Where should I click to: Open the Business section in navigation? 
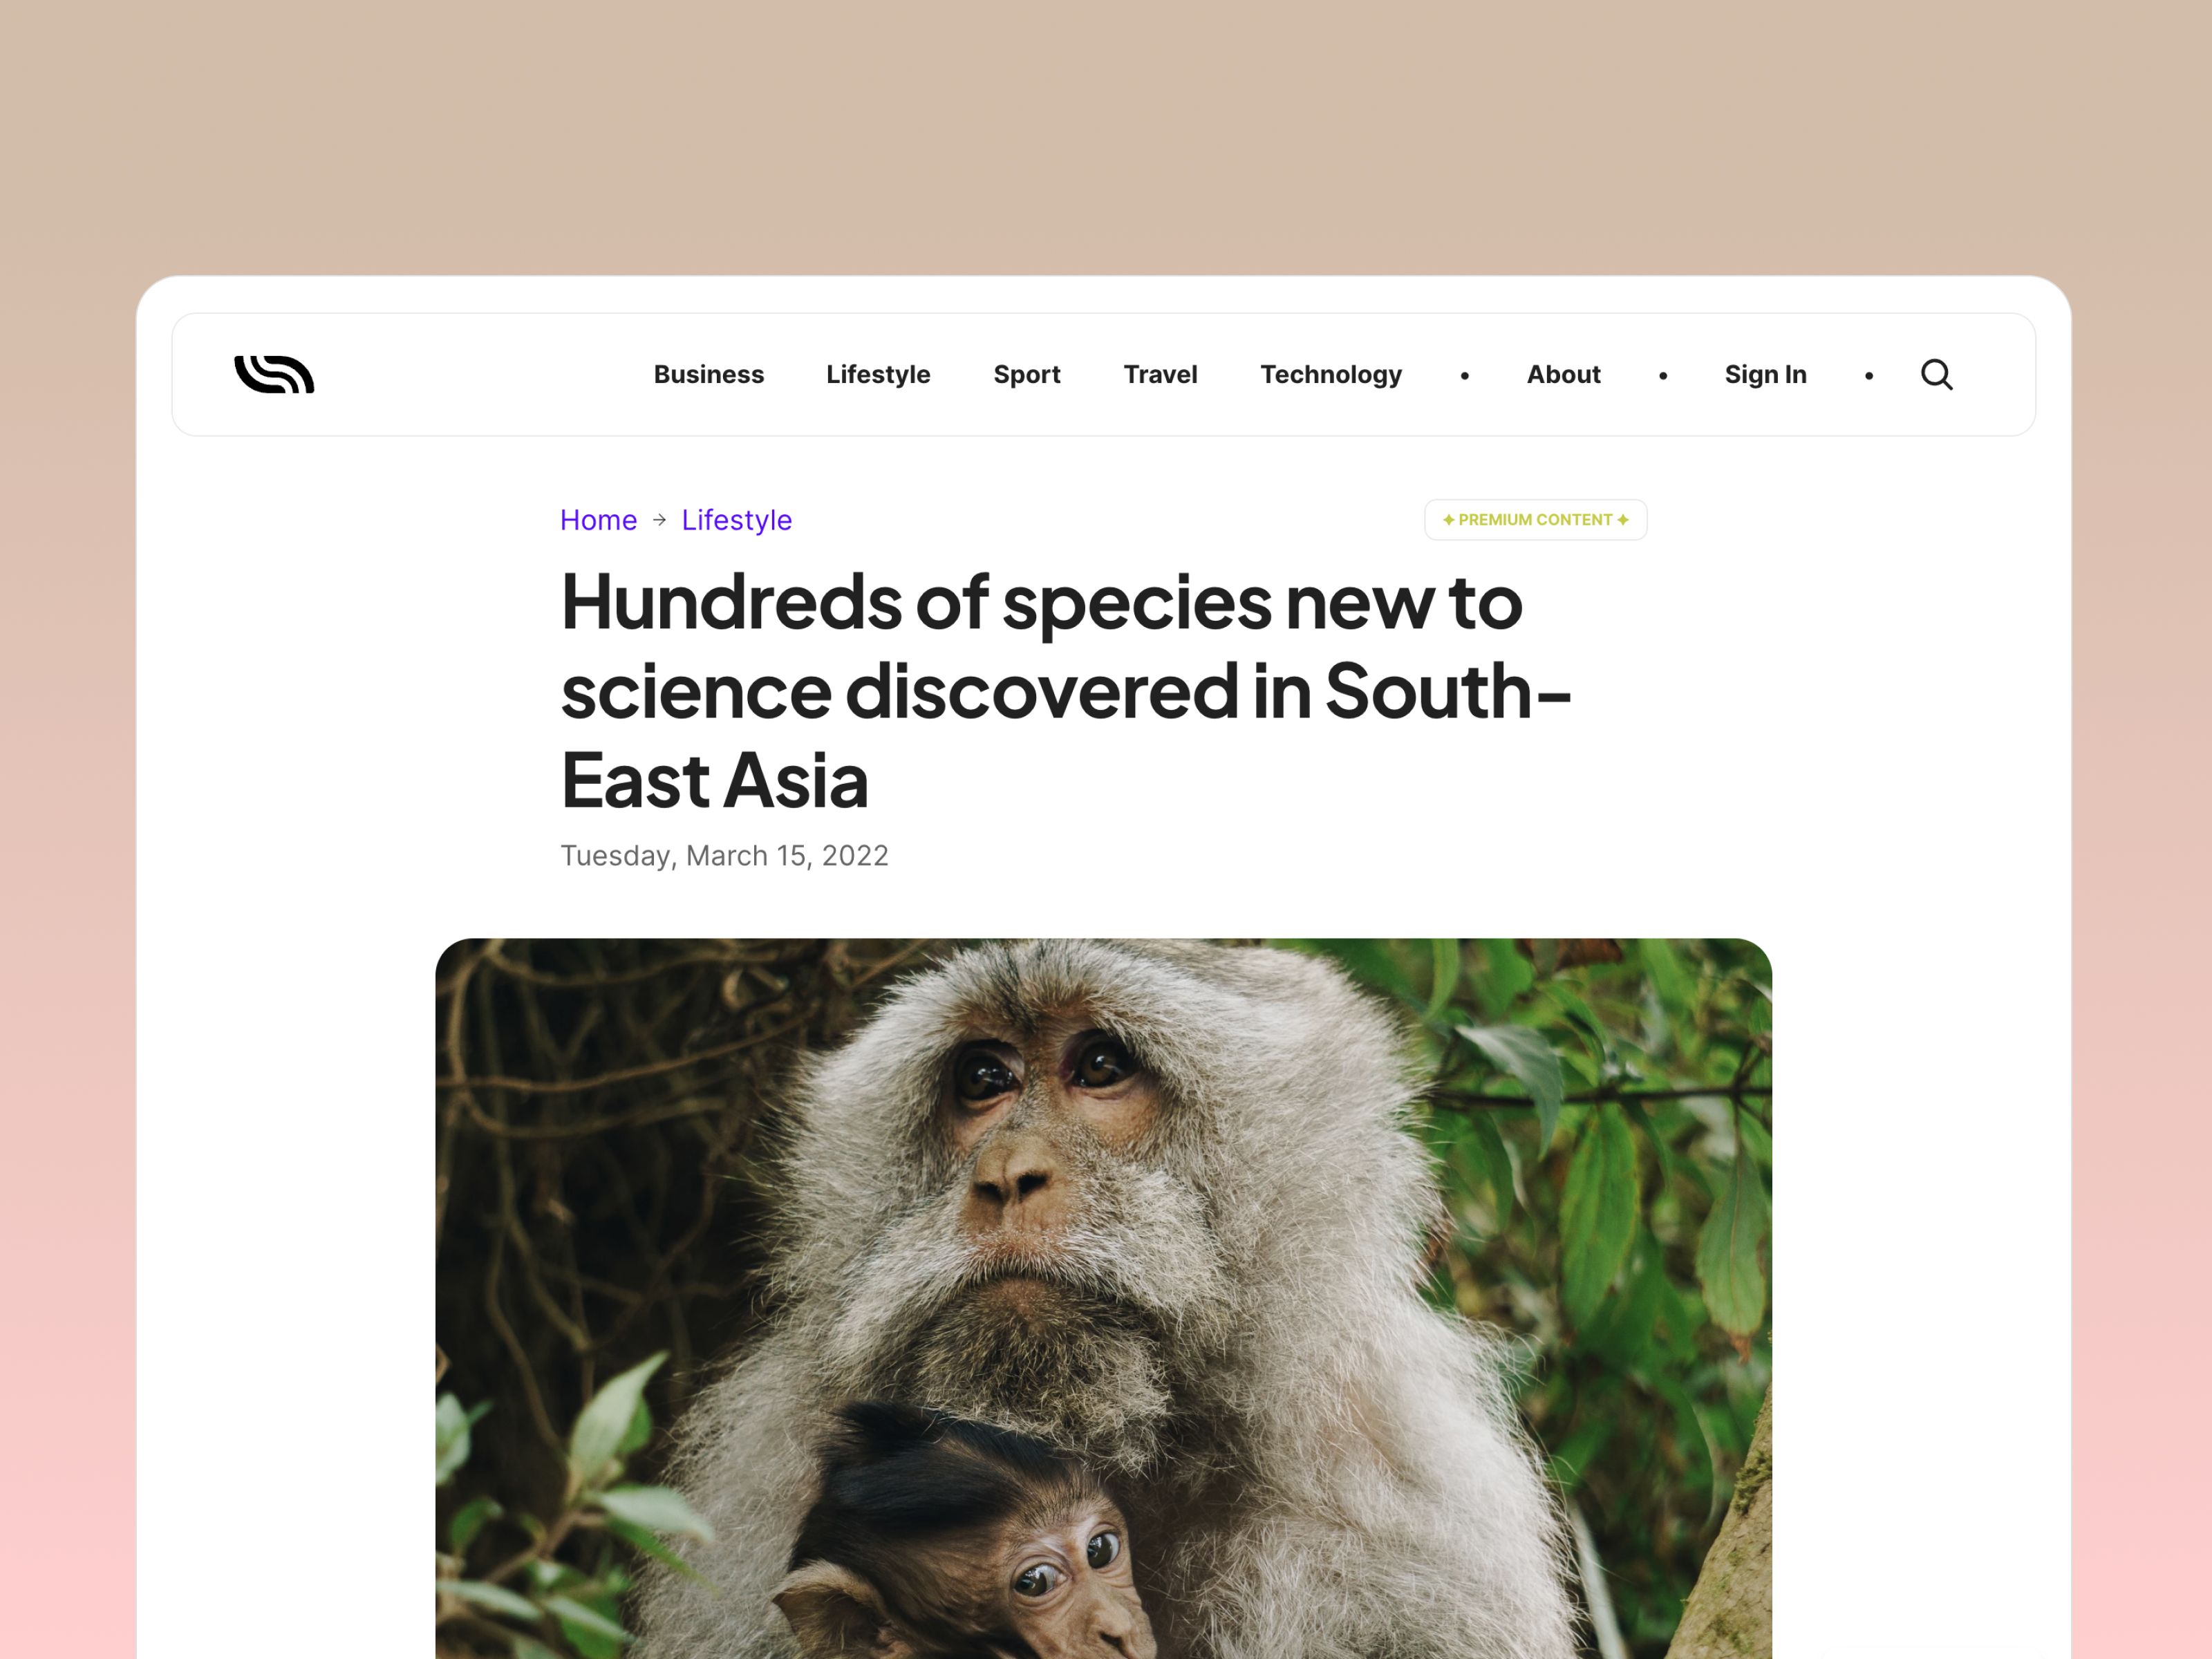tap(709, 375)
